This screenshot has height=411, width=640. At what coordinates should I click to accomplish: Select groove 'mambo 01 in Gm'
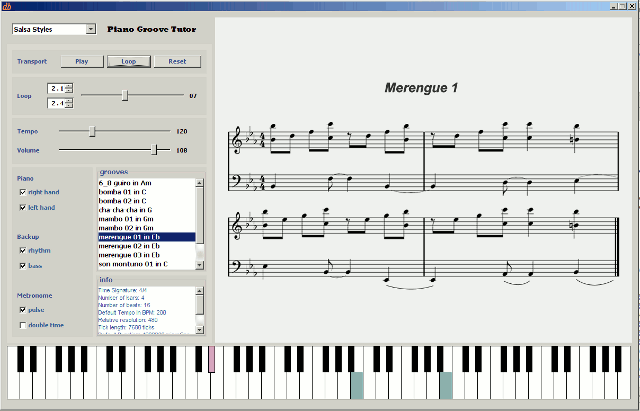point(147,219)
